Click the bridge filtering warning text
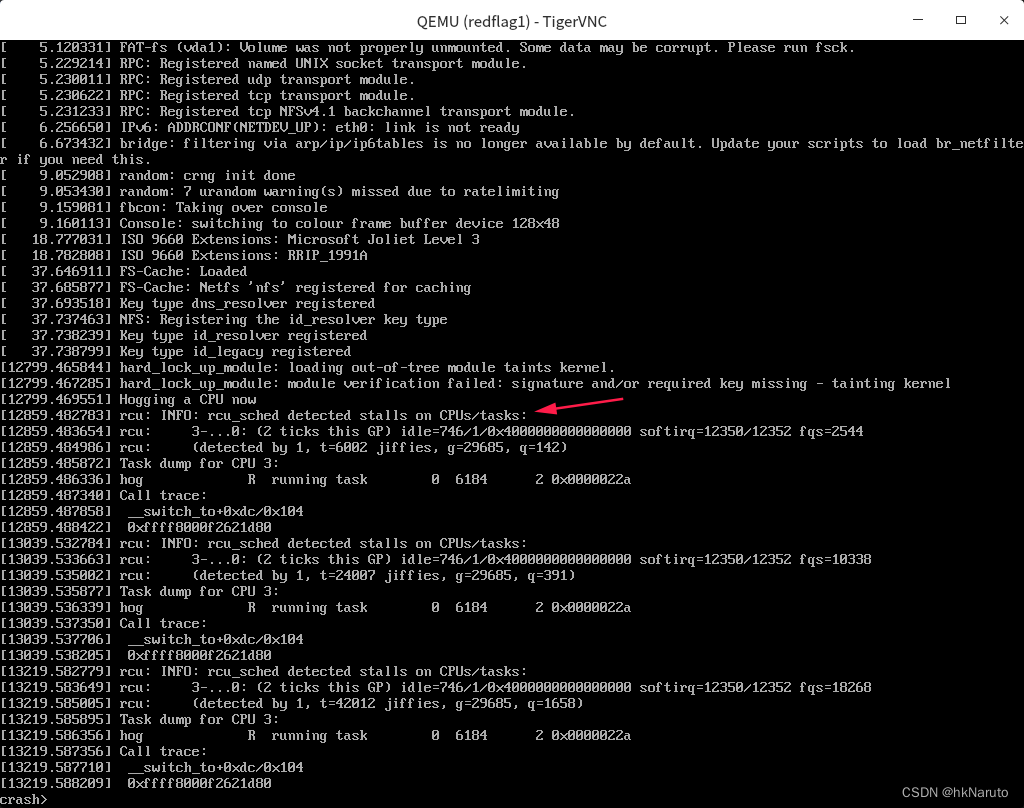The height and width of the screenshot is (808, 1024). [450, 143]
